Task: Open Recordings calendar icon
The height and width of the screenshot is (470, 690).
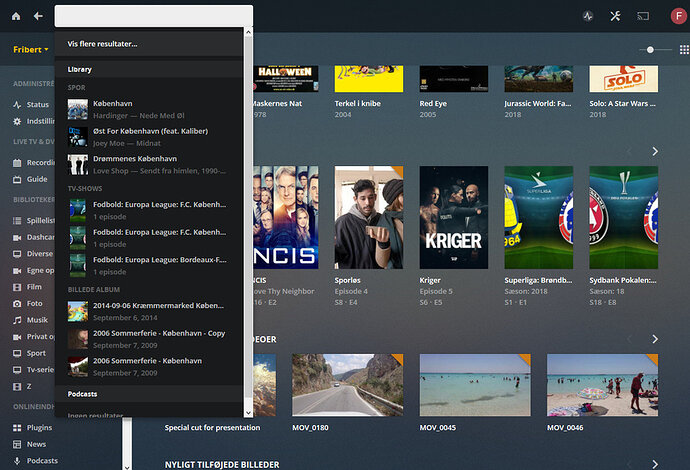Action: tap(17, 162)
